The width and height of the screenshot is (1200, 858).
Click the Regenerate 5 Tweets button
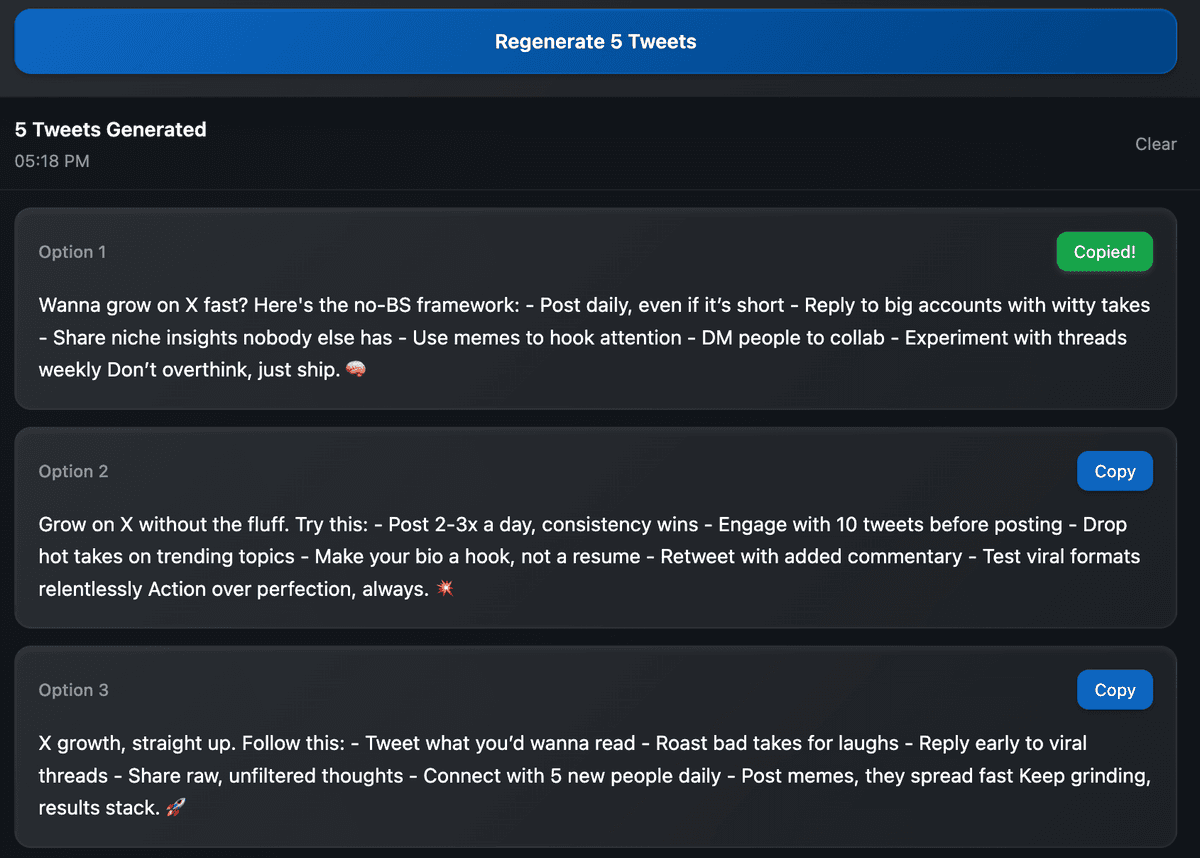[595, 42]
